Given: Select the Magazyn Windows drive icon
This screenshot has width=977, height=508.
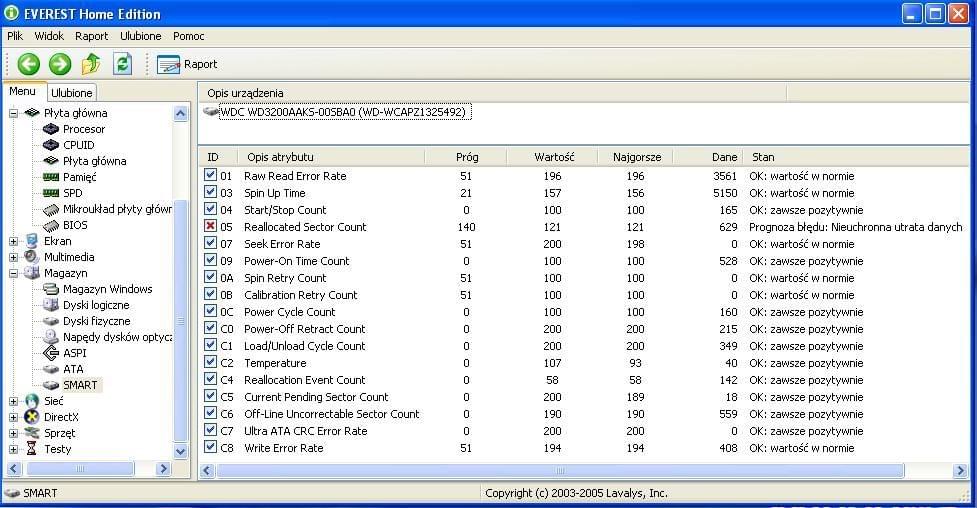Looking at the screenshot, I should (x=50, y=289).
